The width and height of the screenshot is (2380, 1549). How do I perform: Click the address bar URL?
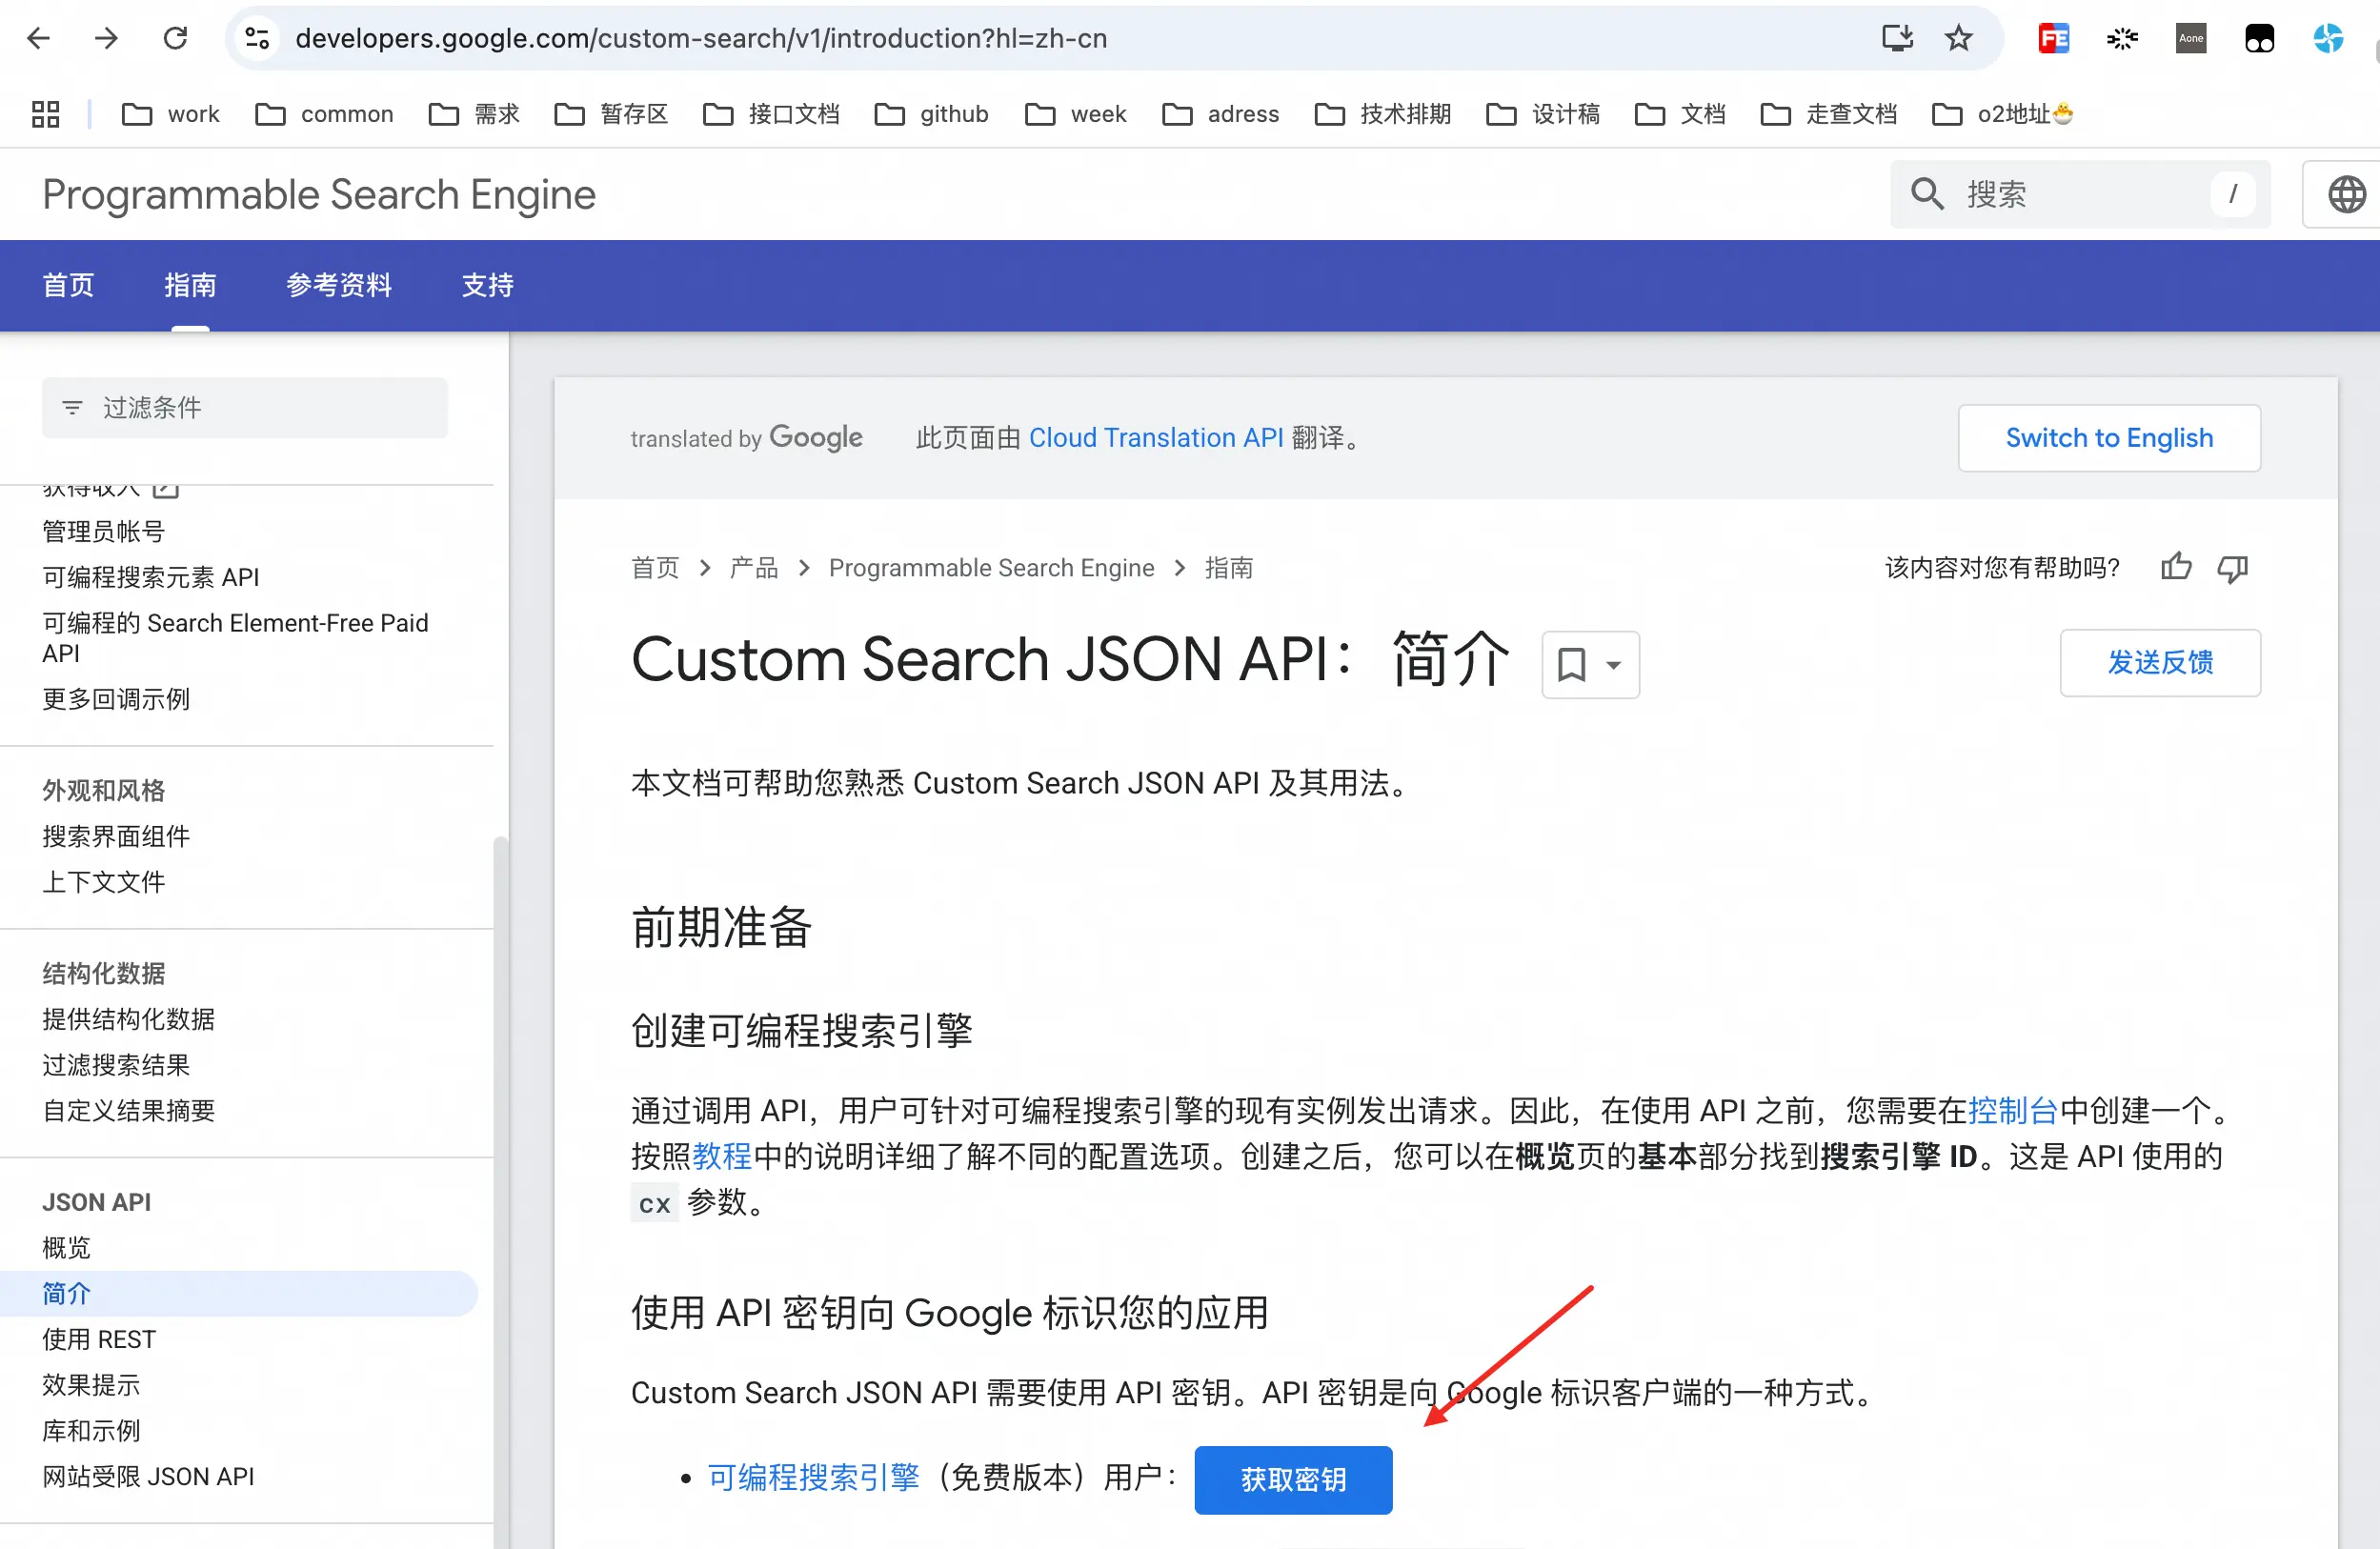pyautogui.click(x=701, y=38)
